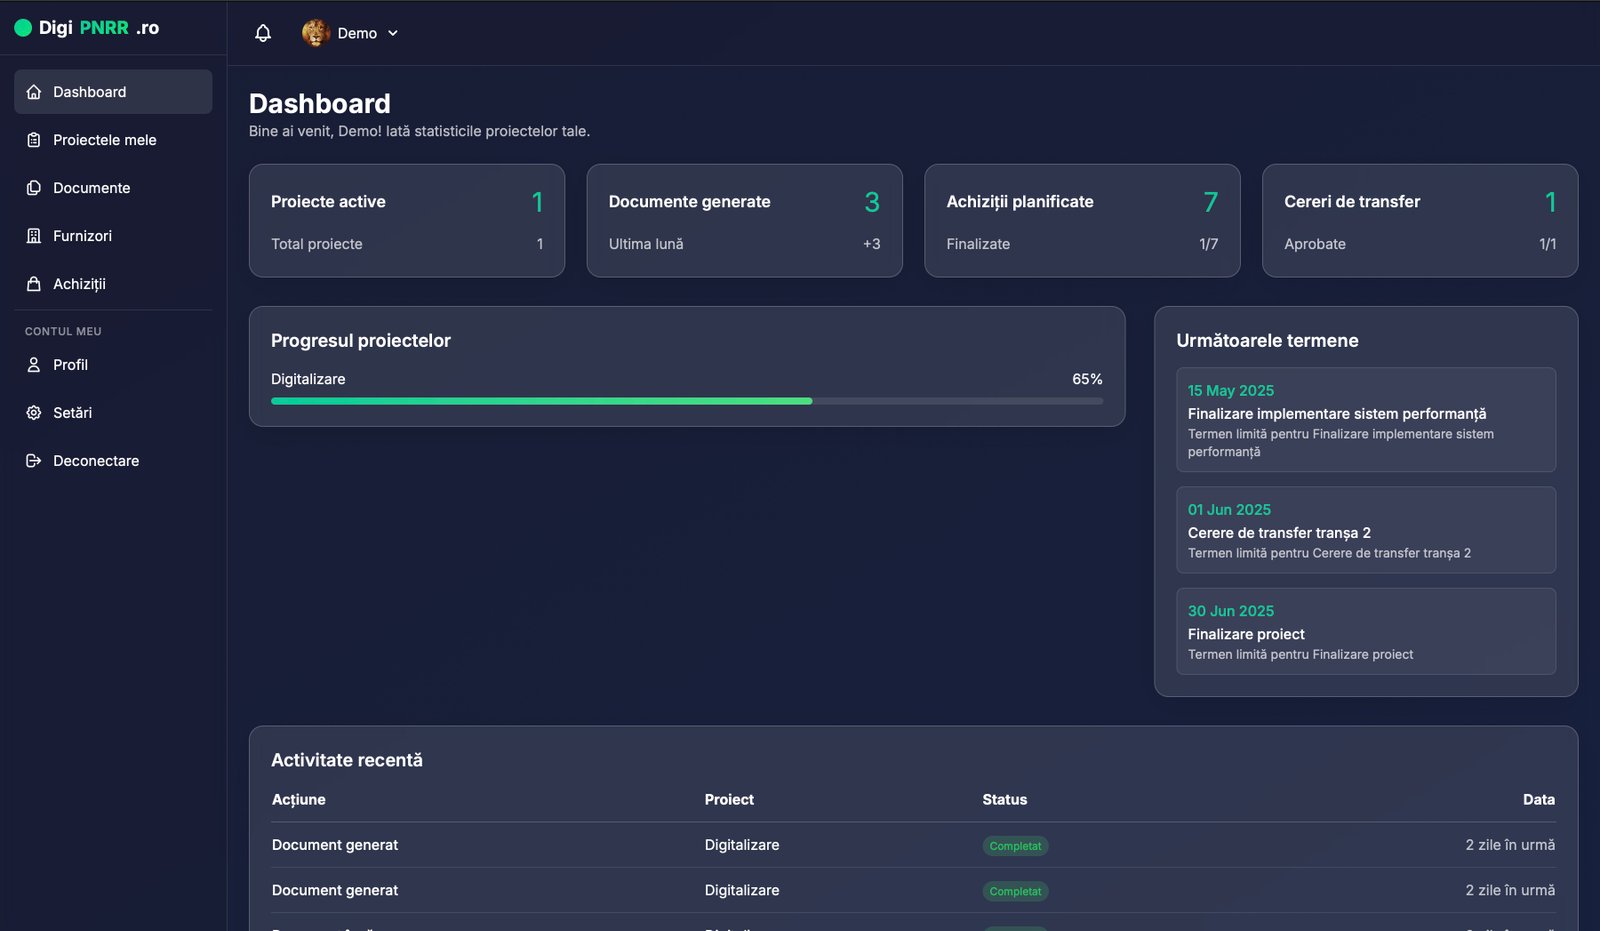
Task: Open the Dashboard home icon in sidebar
Action: click(33, 91)
